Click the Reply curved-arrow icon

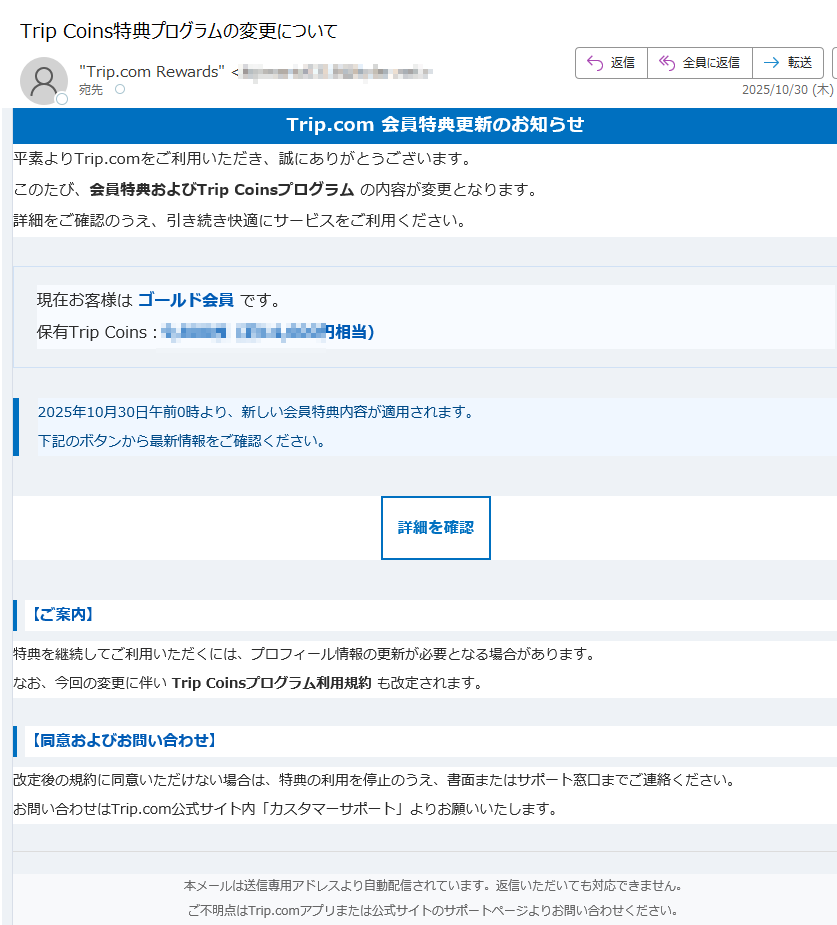pos(594,62)
